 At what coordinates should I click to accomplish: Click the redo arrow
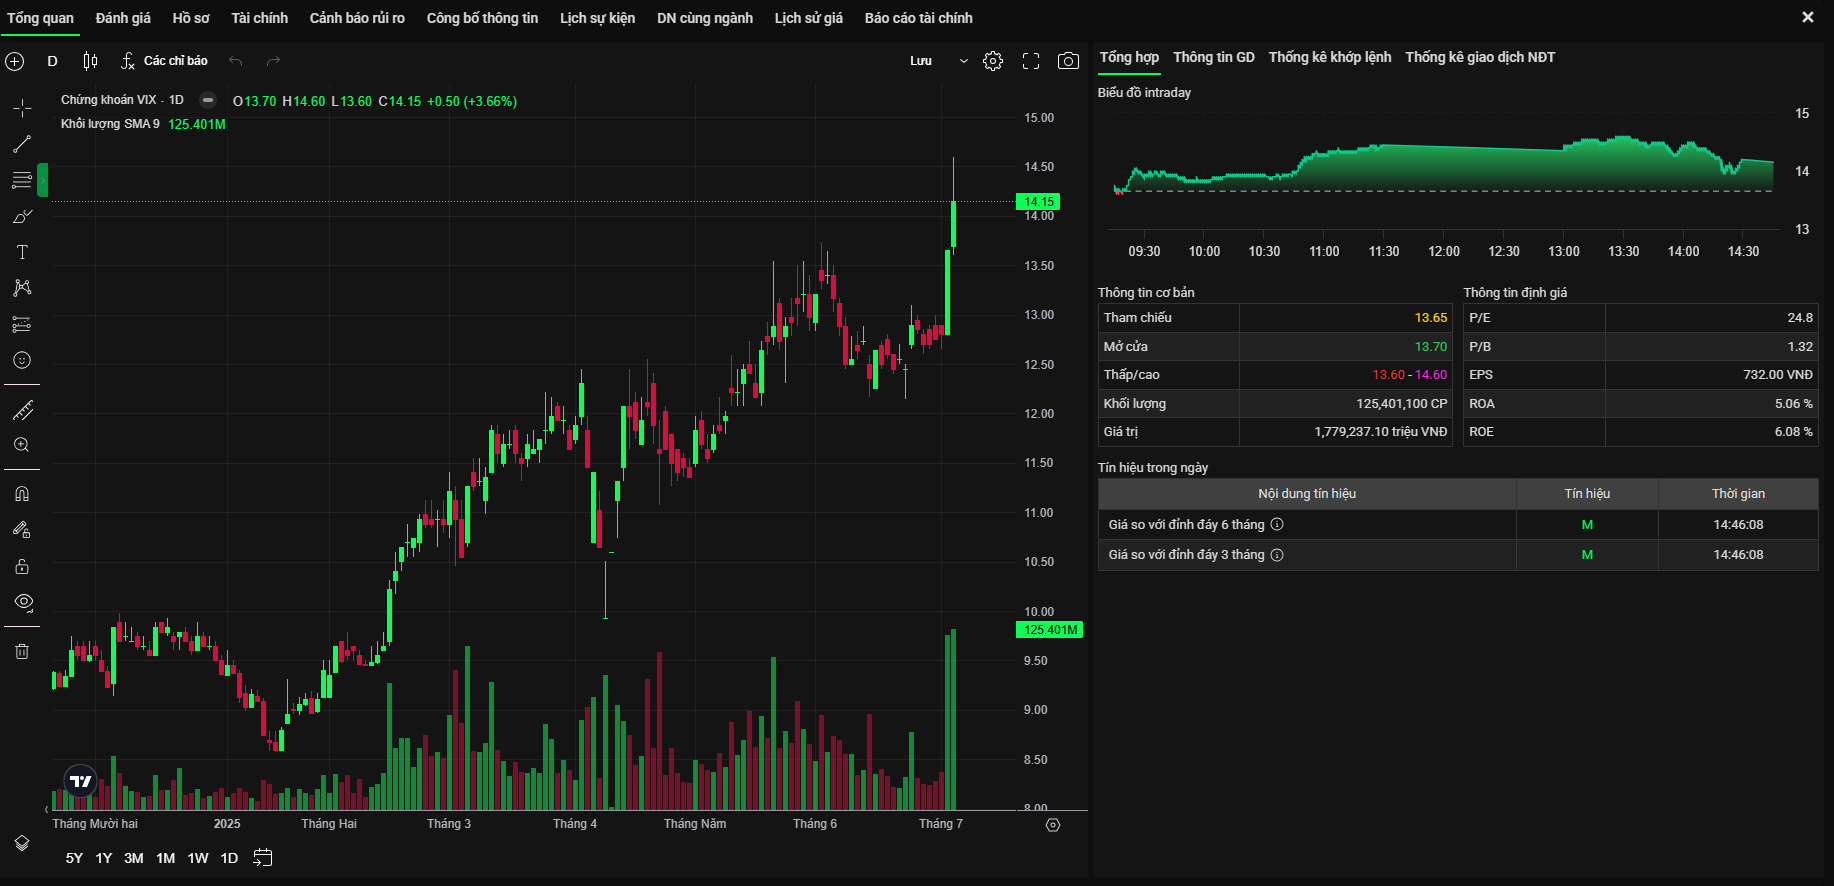(x=273, y=61)
